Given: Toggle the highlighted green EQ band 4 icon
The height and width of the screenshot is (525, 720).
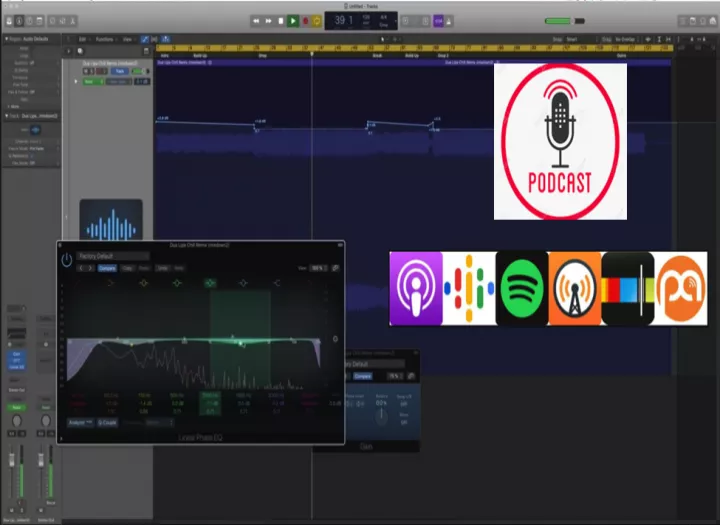Looking at the screenshot, I should 210,283.
